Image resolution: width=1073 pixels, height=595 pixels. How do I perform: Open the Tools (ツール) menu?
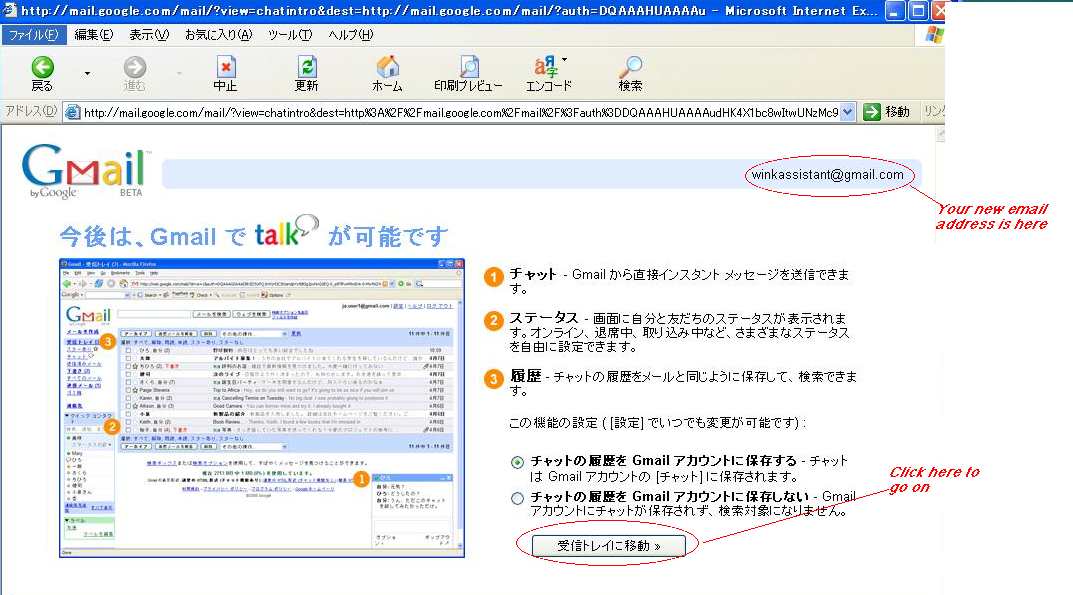tap(289, 35)
